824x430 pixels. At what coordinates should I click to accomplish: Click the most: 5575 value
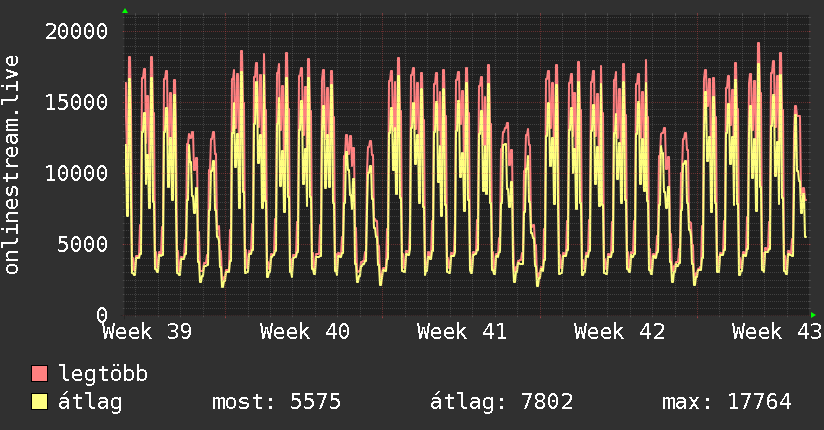click(276, 402)
